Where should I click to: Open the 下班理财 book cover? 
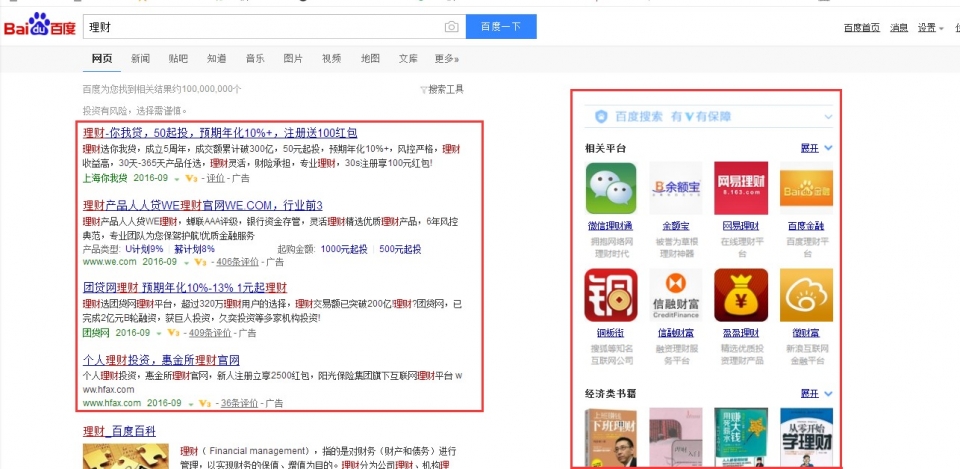coord(610,438)
